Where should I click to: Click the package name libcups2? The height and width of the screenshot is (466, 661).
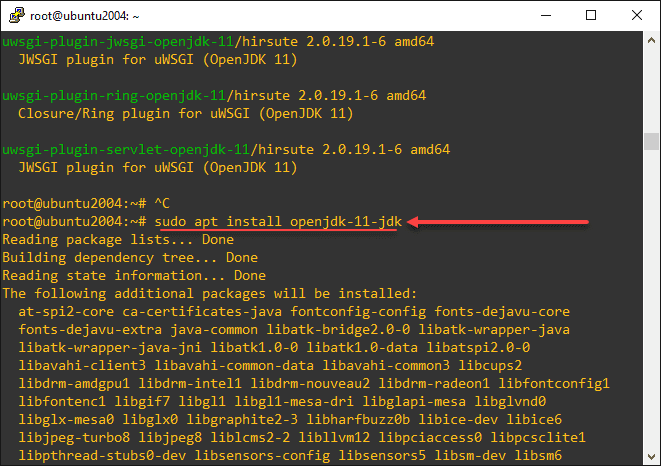point(490,365)
